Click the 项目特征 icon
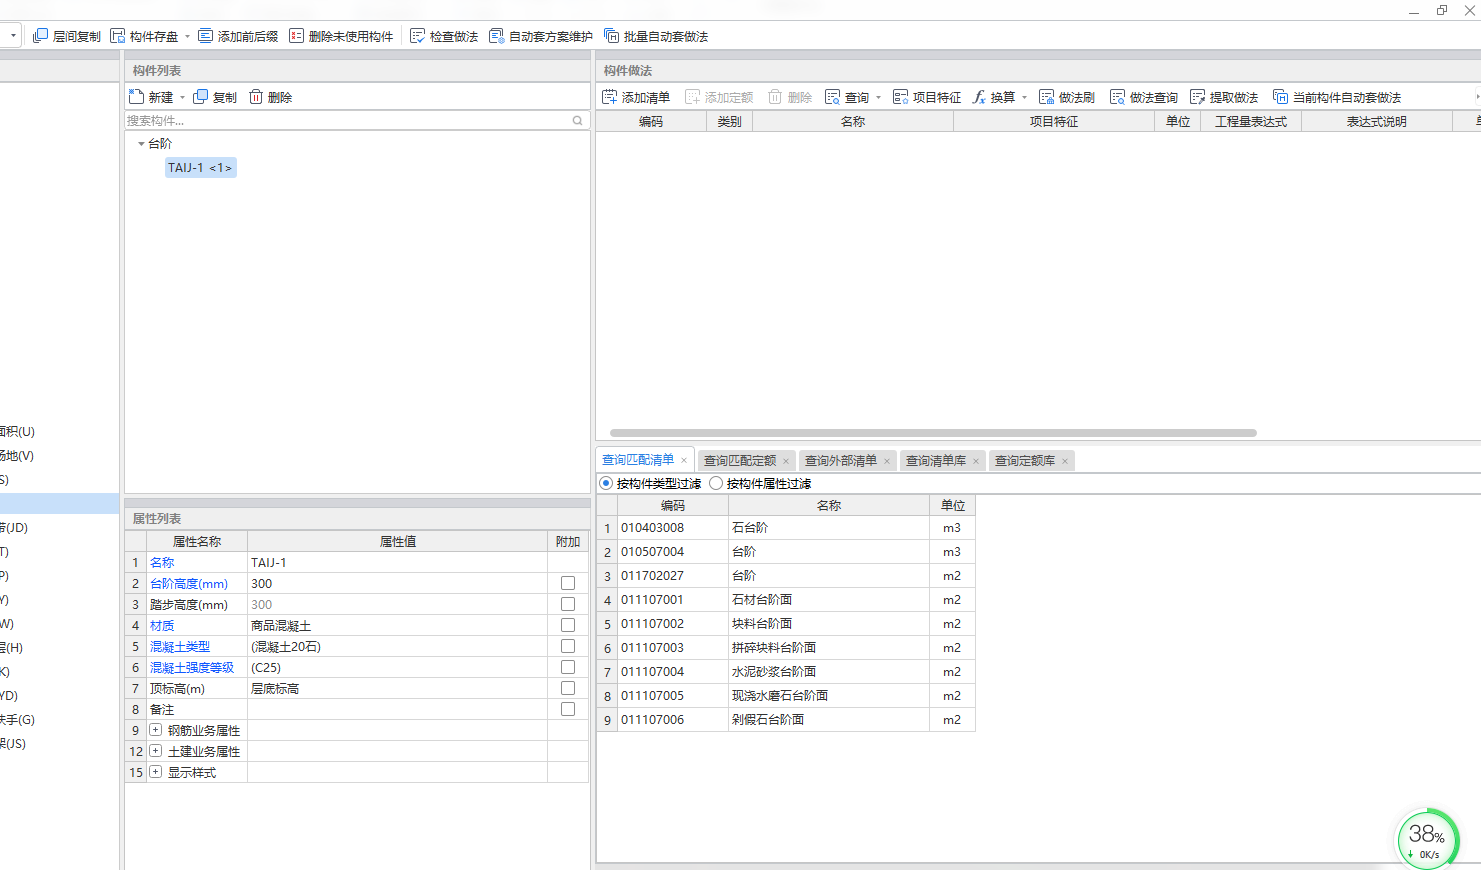Viewport: 1481px width, 870px height. [901, 97]
